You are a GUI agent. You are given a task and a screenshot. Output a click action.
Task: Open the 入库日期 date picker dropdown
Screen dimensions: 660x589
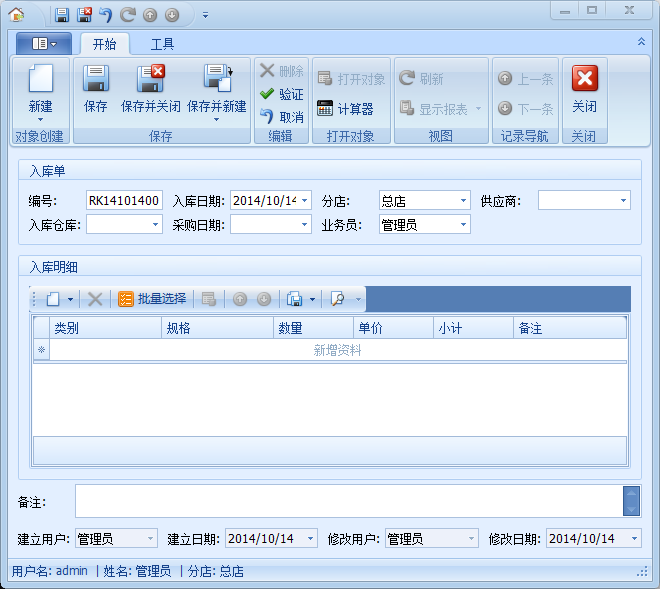coord(304,201)
